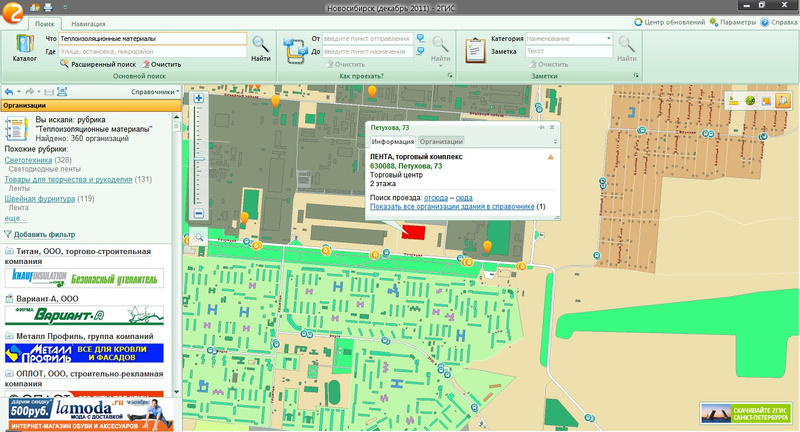
Task: Open Заметки group dialog launcher
Action: point(636,75)
